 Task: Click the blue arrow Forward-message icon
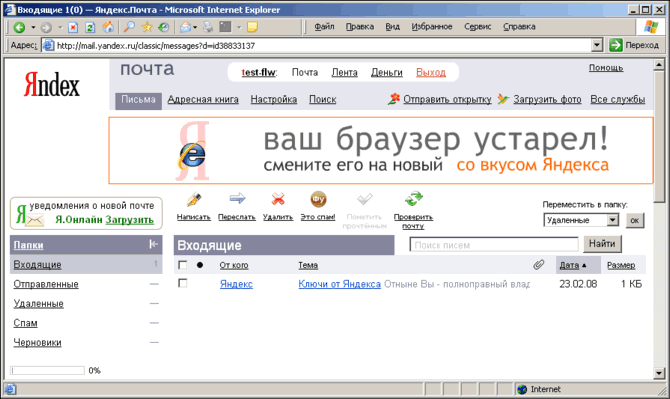(237, 198)
